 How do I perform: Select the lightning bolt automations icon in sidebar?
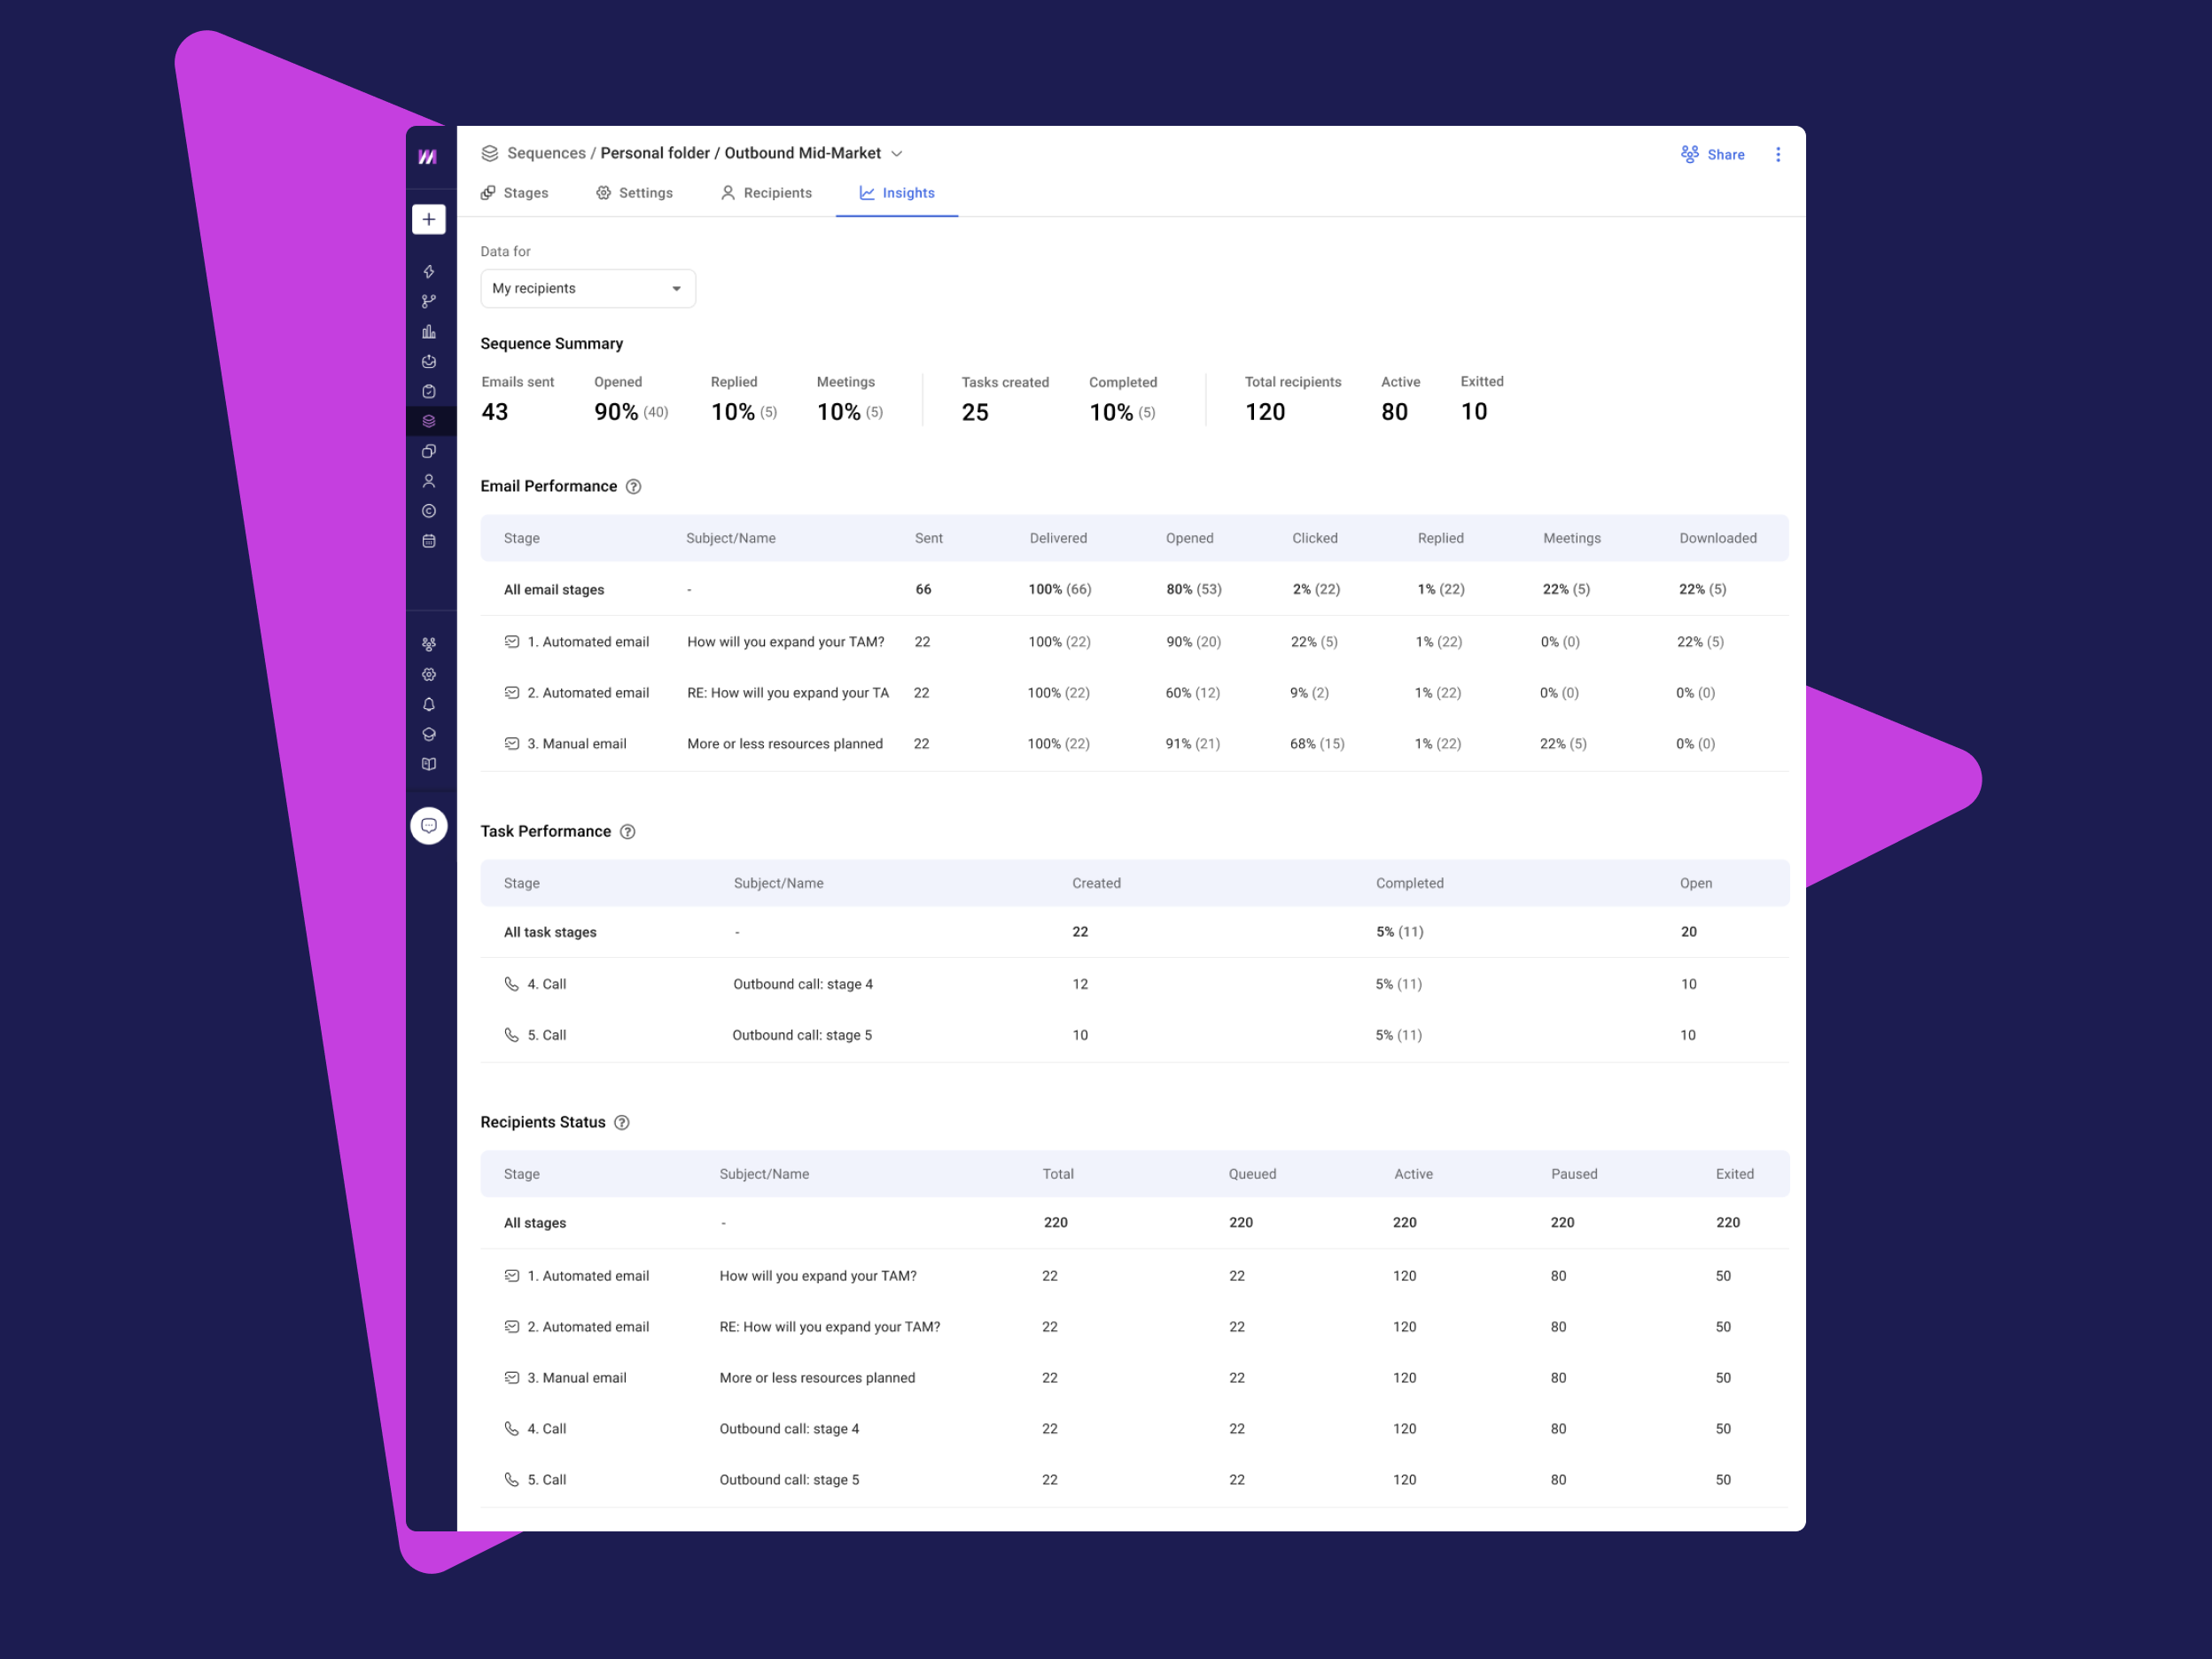point(429,271)
